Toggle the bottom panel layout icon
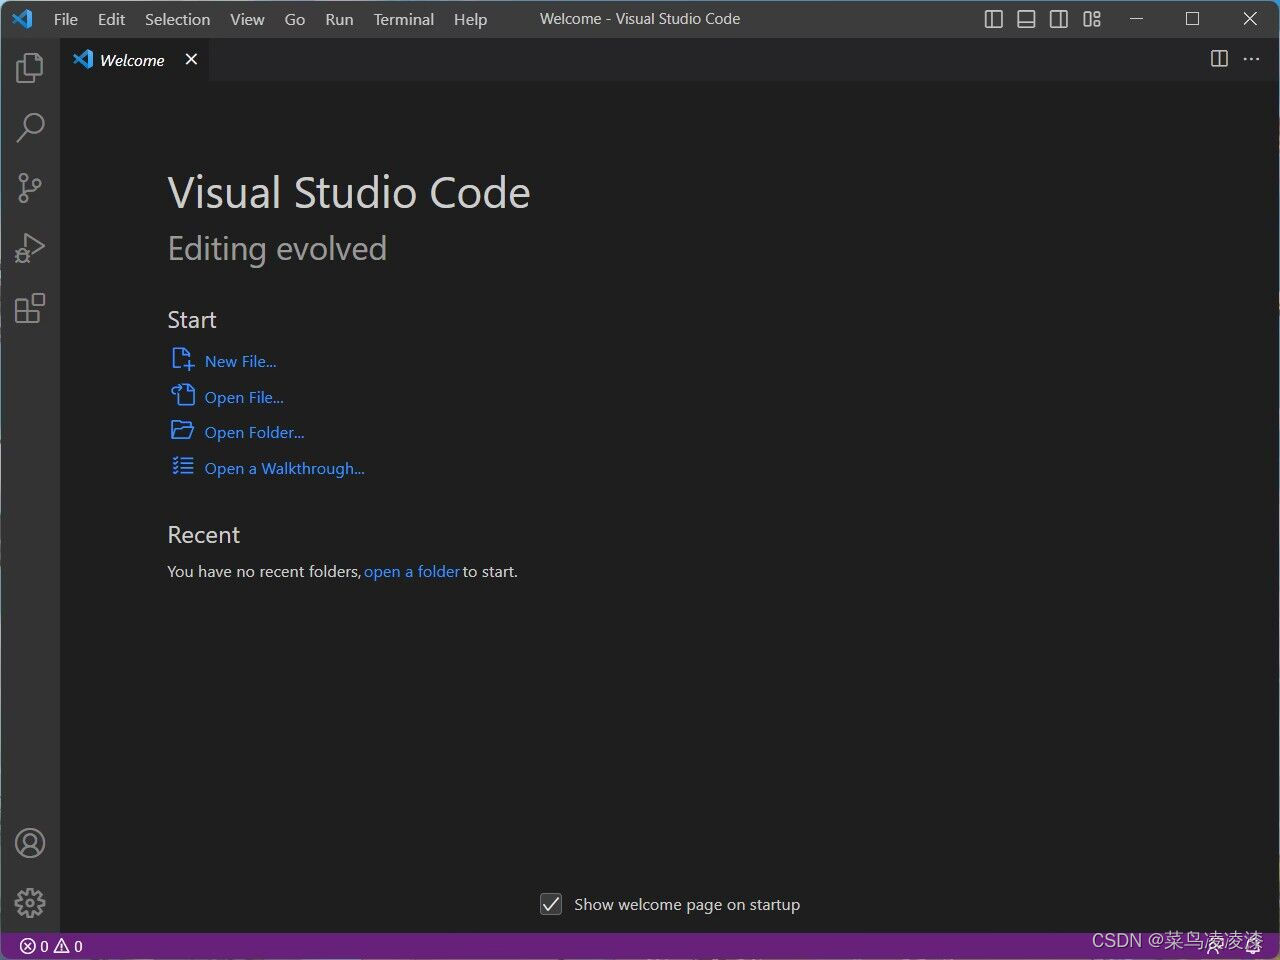The width and height of the screenshot is (1280, 960). click(x=1026, y=19)
